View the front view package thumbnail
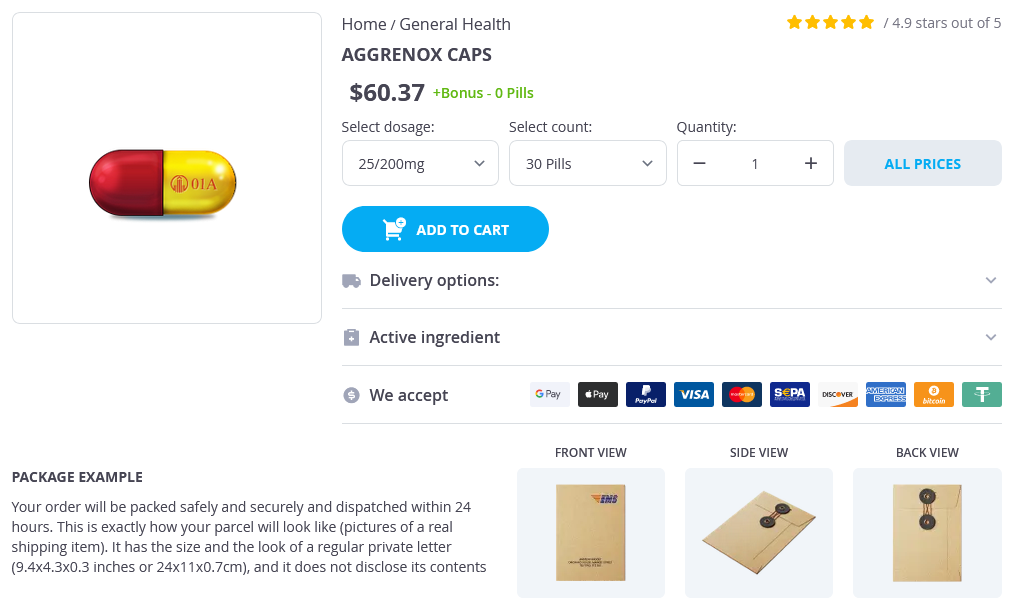Screen dimensions: 1014x609 590,532
